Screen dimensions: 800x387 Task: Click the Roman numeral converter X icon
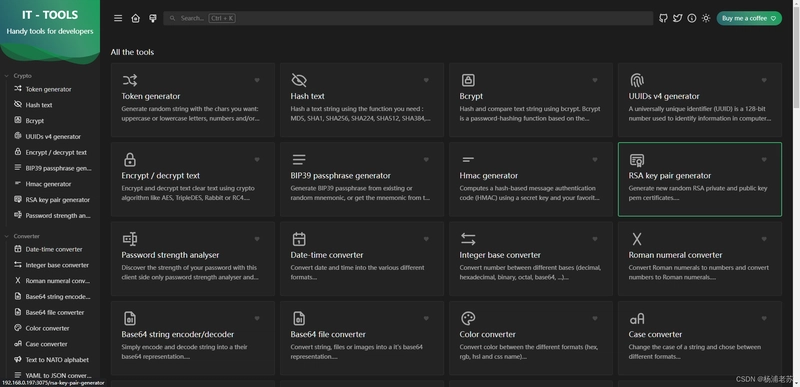click(637, 239)
